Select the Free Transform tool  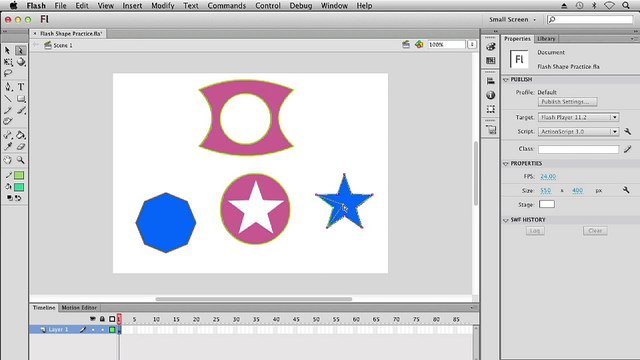7,62
